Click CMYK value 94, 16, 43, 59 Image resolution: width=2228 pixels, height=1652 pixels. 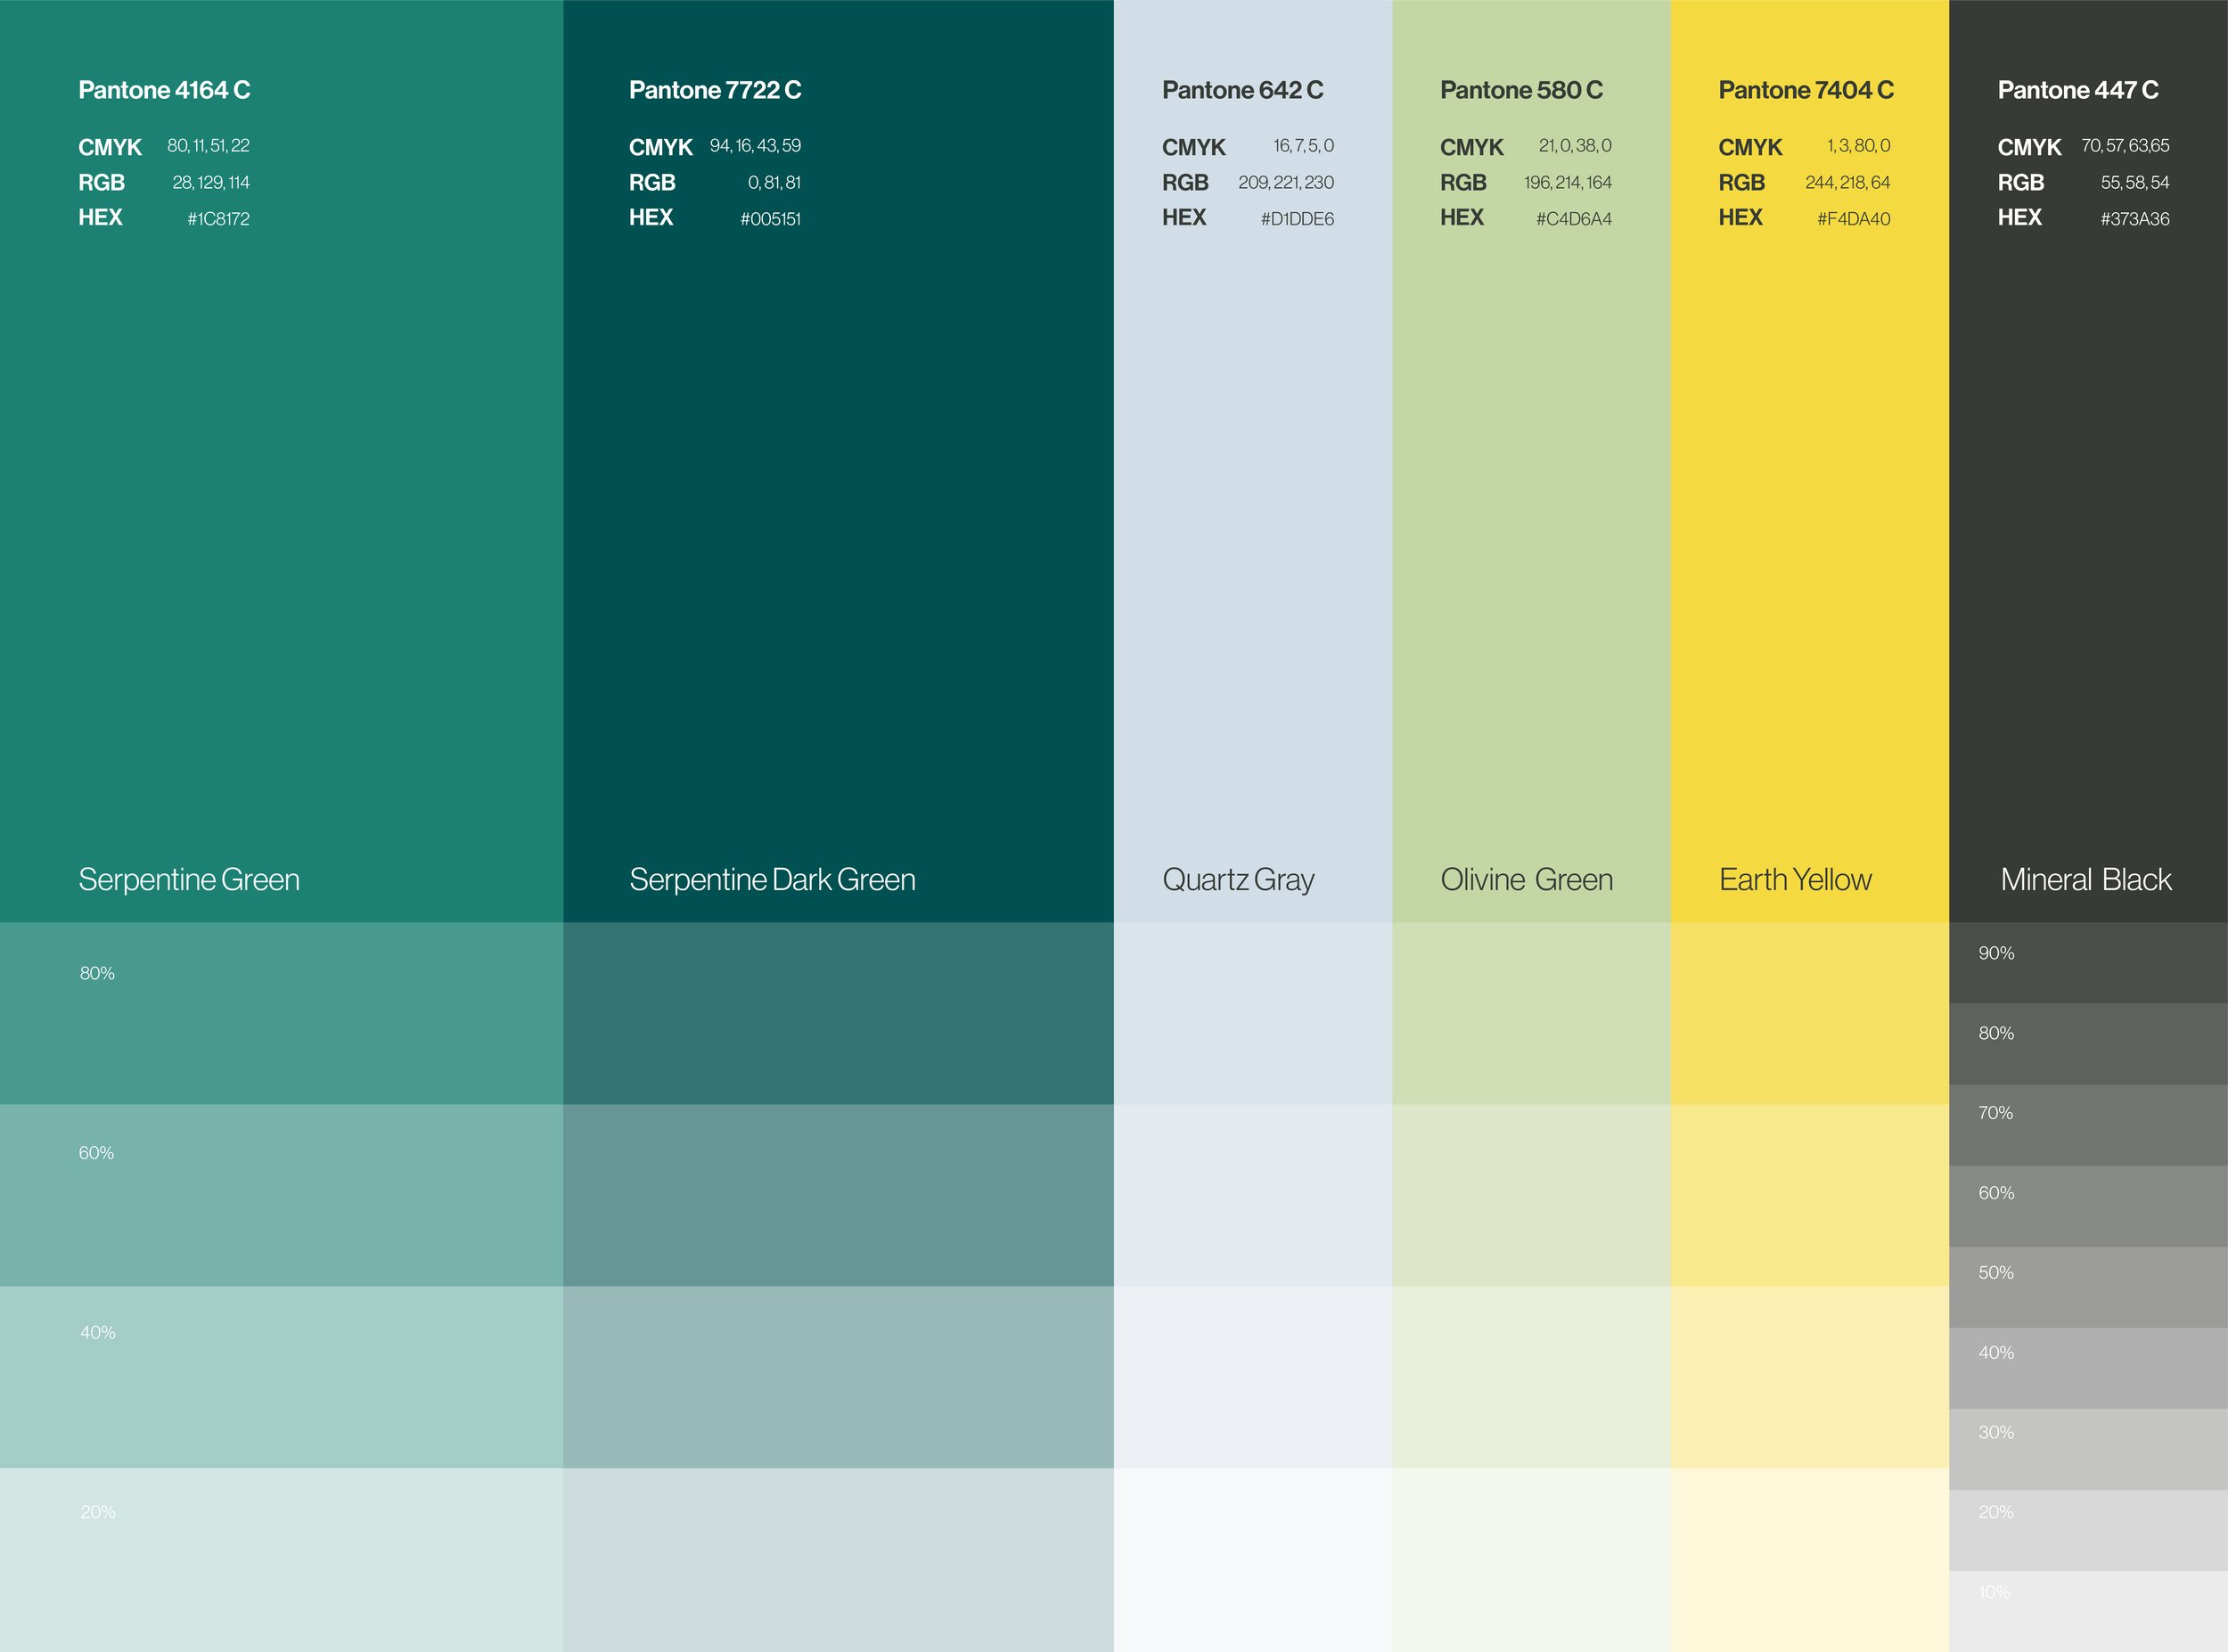point(755,146)
